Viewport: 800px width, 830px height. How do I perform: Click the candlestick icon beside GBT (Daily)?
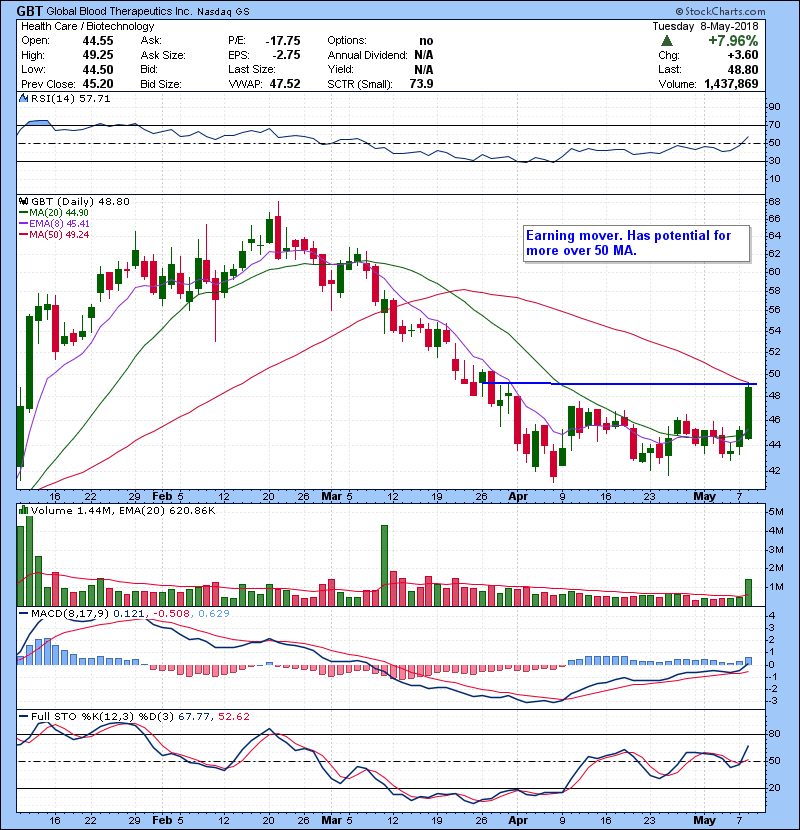[x=23, y=202]
